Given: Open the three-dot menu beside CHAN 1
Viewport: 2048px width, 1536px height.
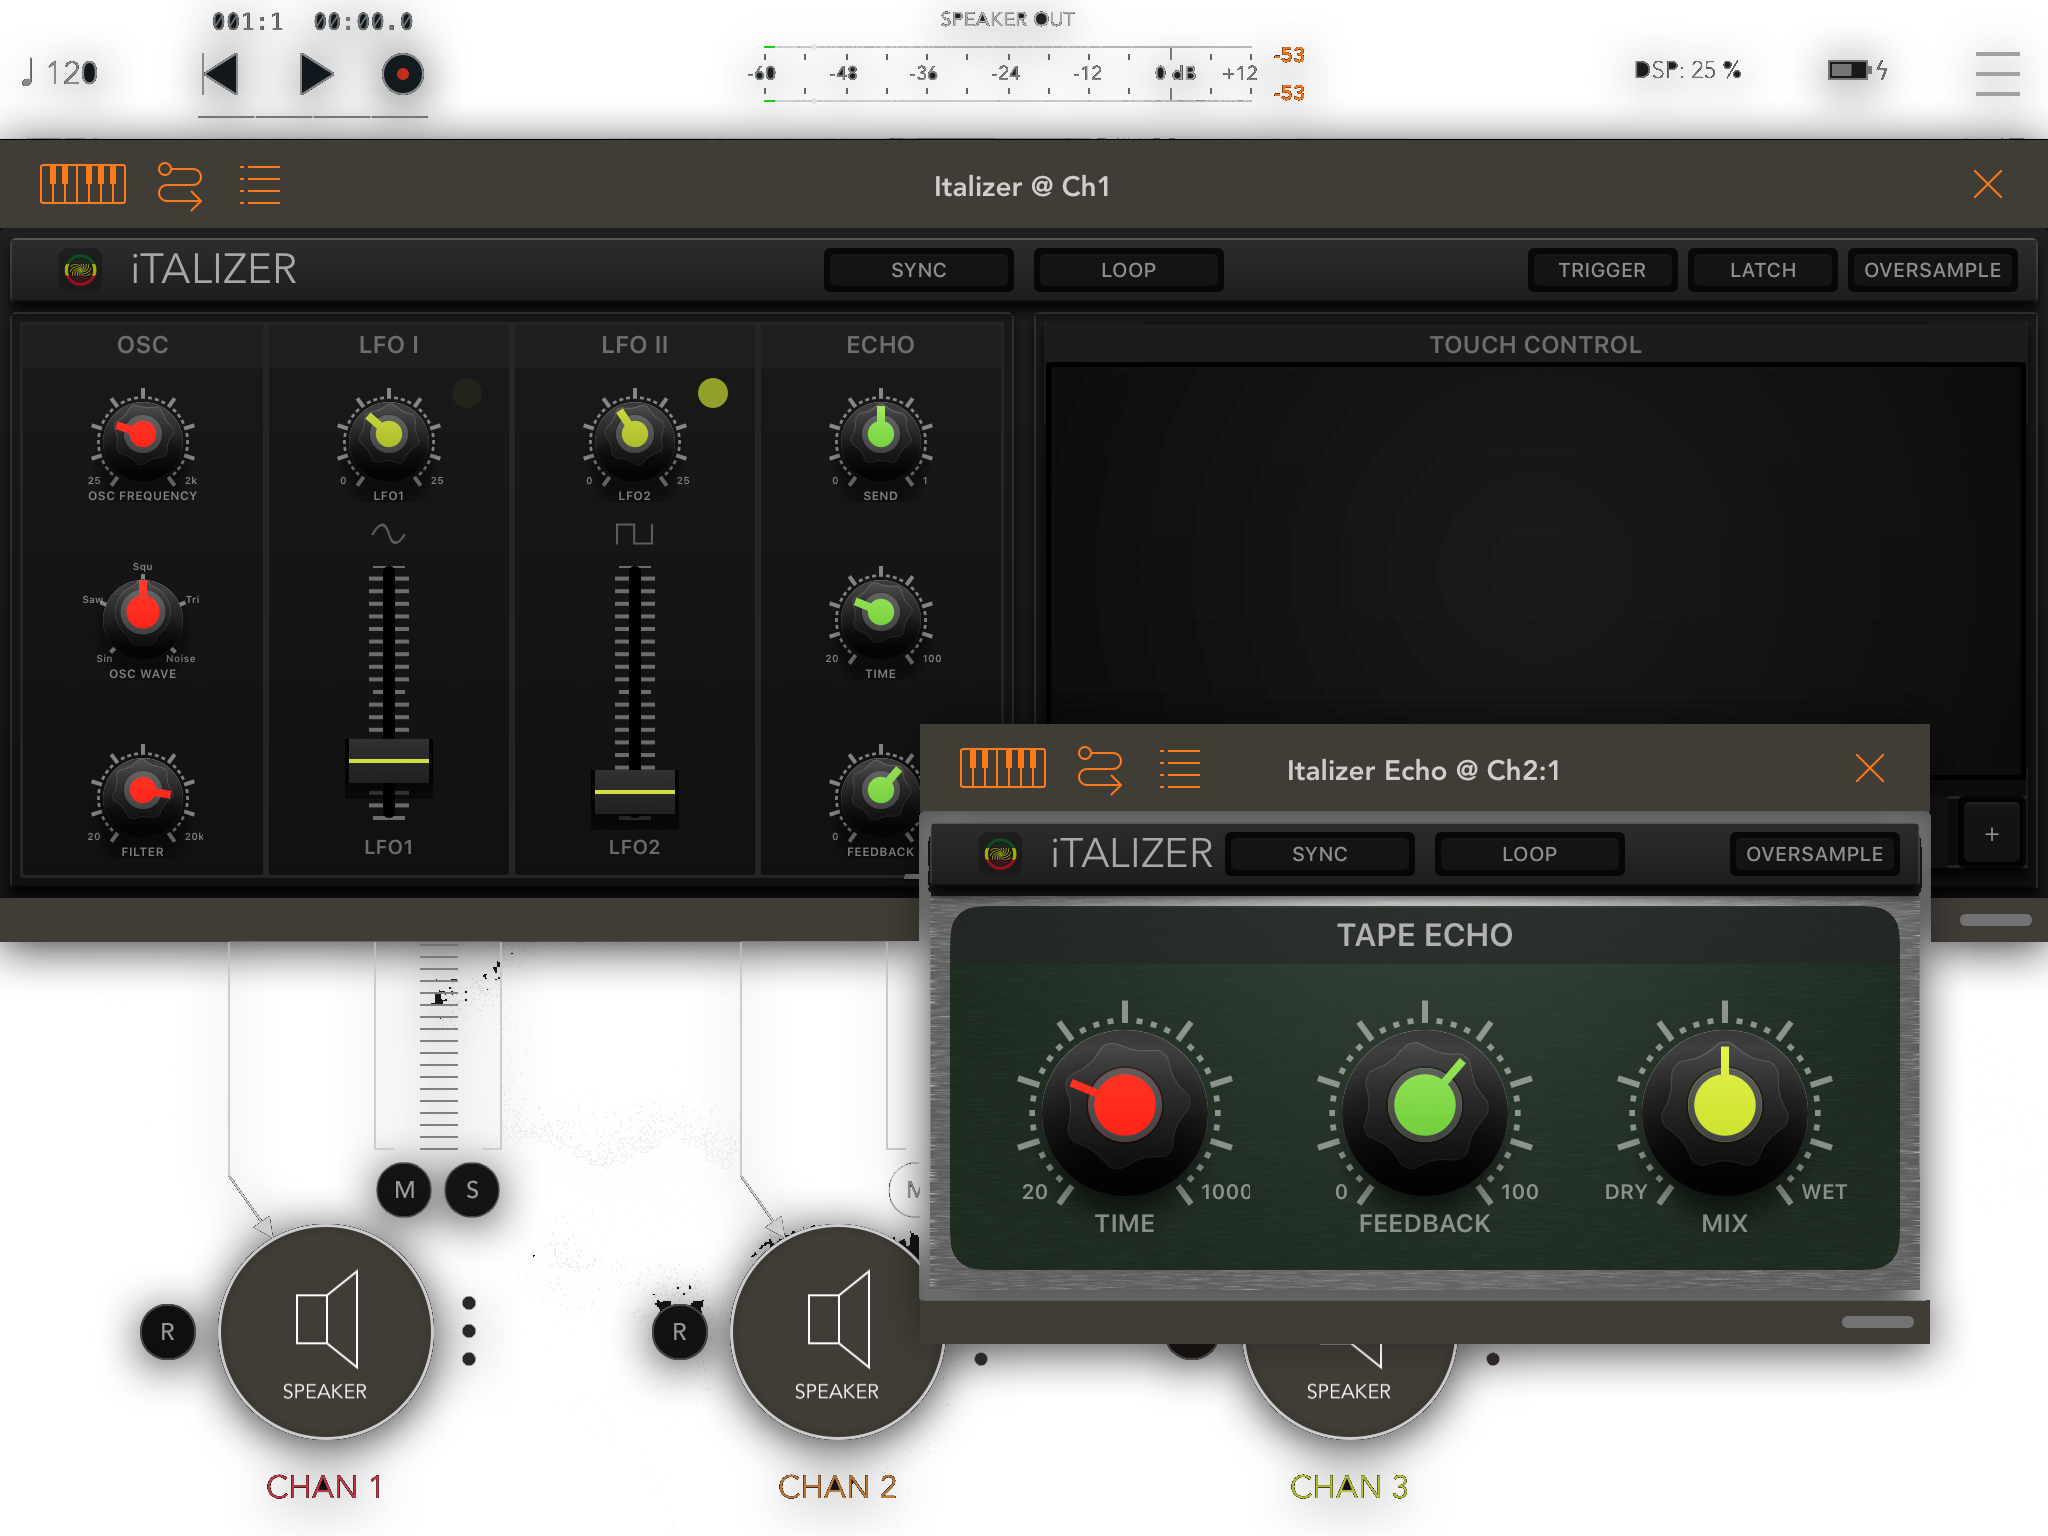Looking at the screenshot, I should click(469, 1331).
